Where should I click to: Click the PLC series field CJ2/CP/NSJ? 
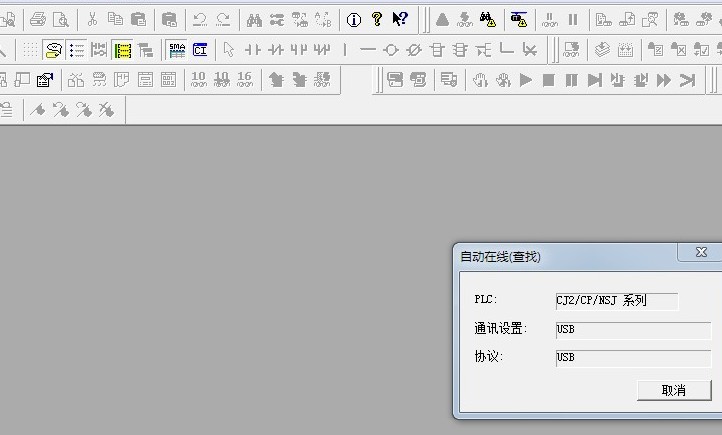(x=616, y=301)
